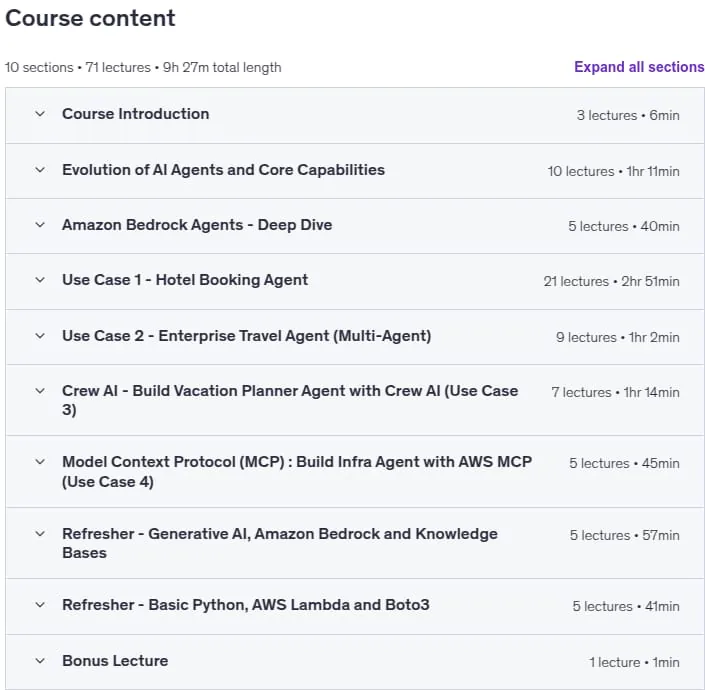Select Amazon Bedrock Agents - Deep Dive title
Viewport: 705px width, 690px height.
(x=197, y=225)
